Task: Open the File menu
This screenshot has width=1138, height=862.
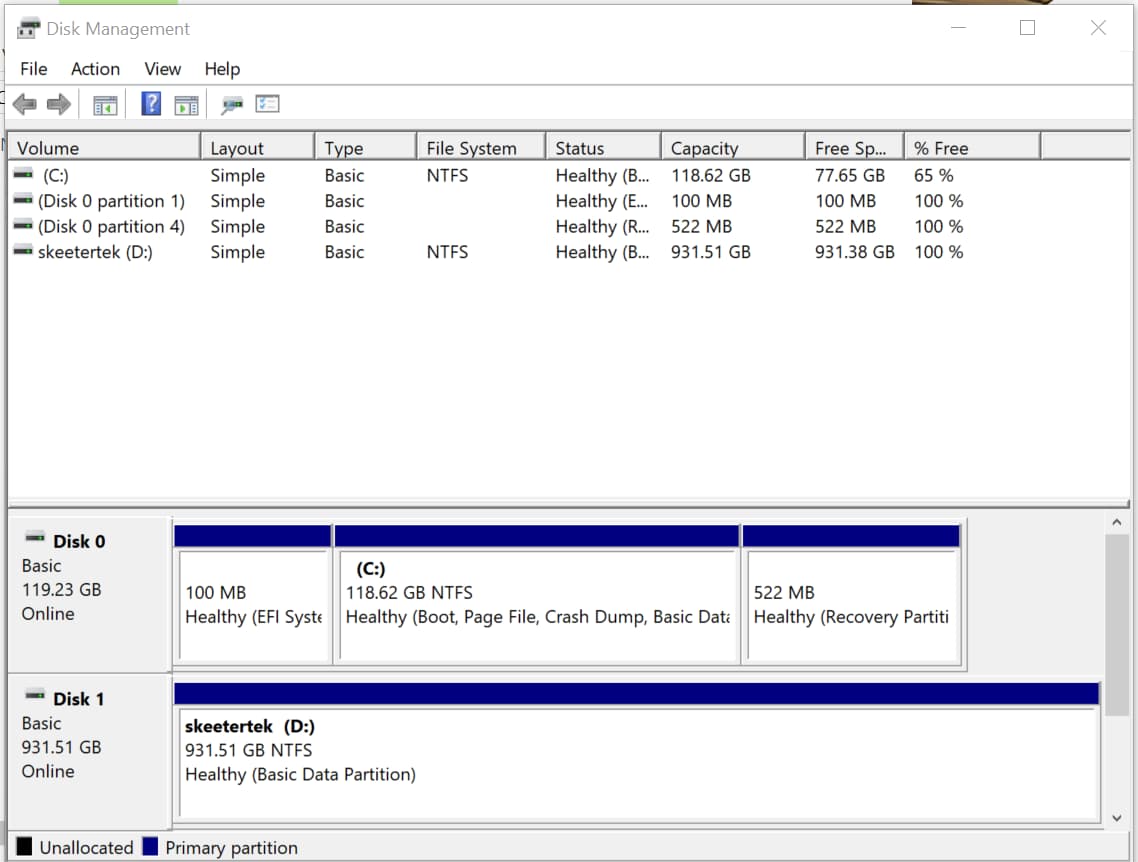Action: click(x=33, y=69)
